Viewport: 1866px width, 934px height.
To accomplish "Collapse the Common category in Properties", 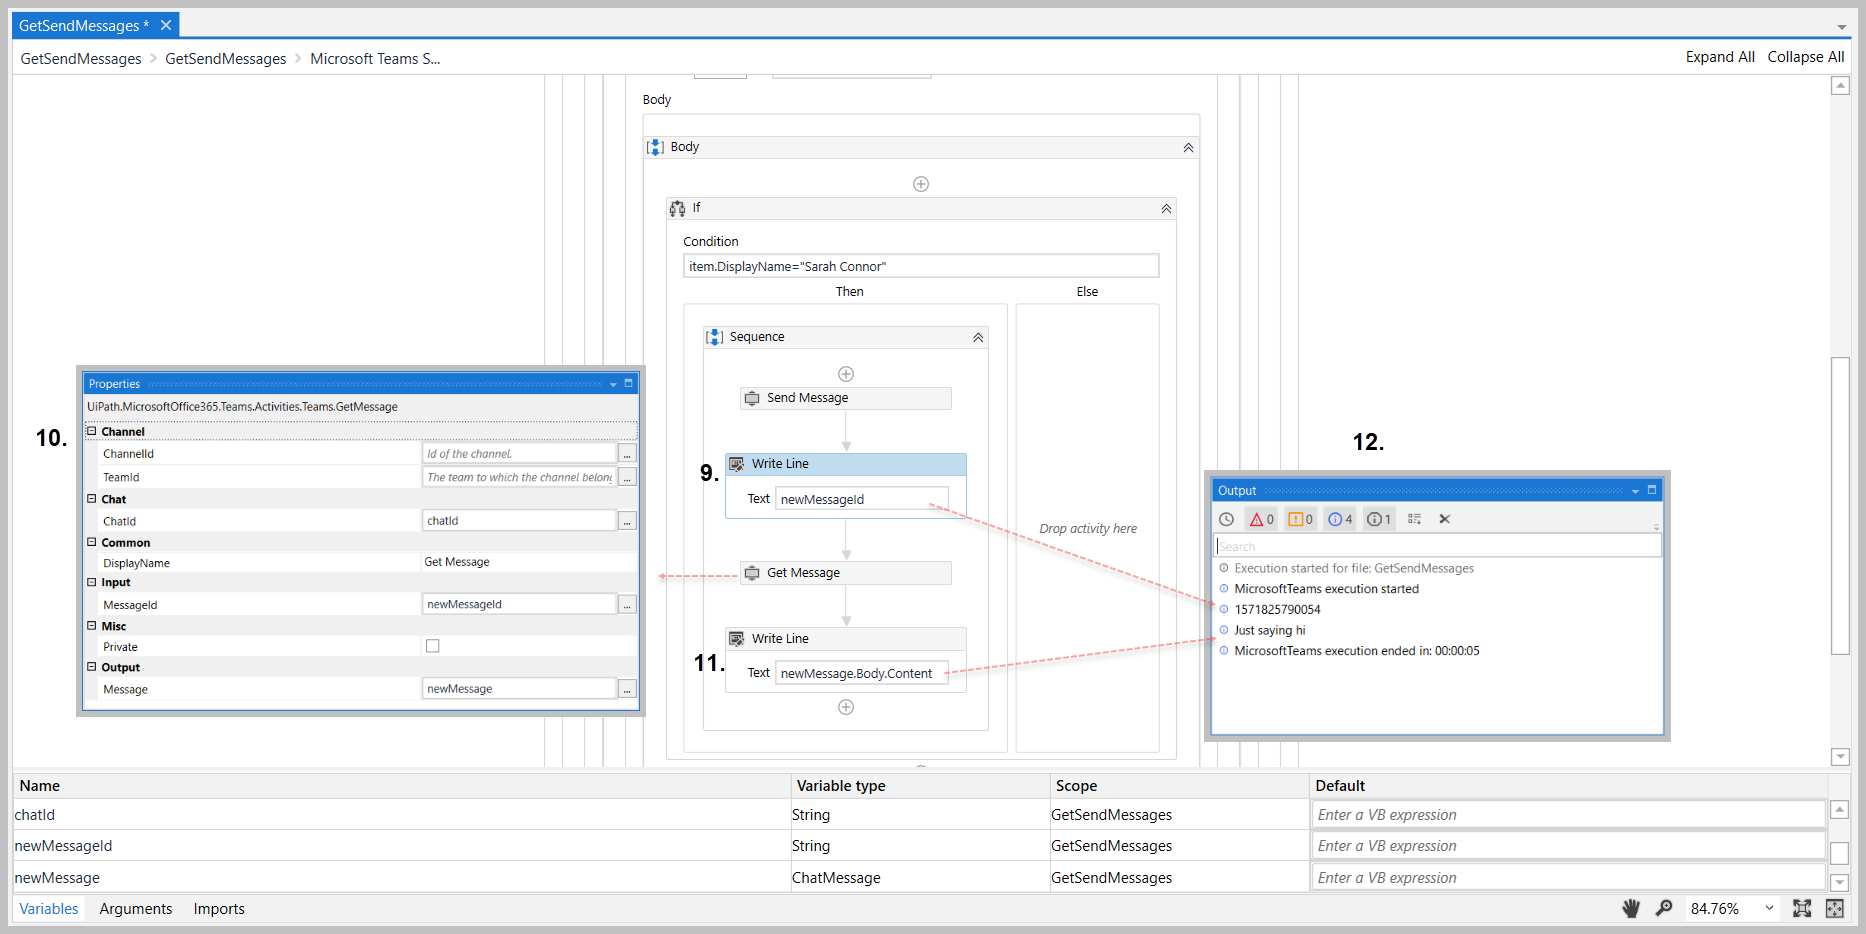I will [92, 542].
